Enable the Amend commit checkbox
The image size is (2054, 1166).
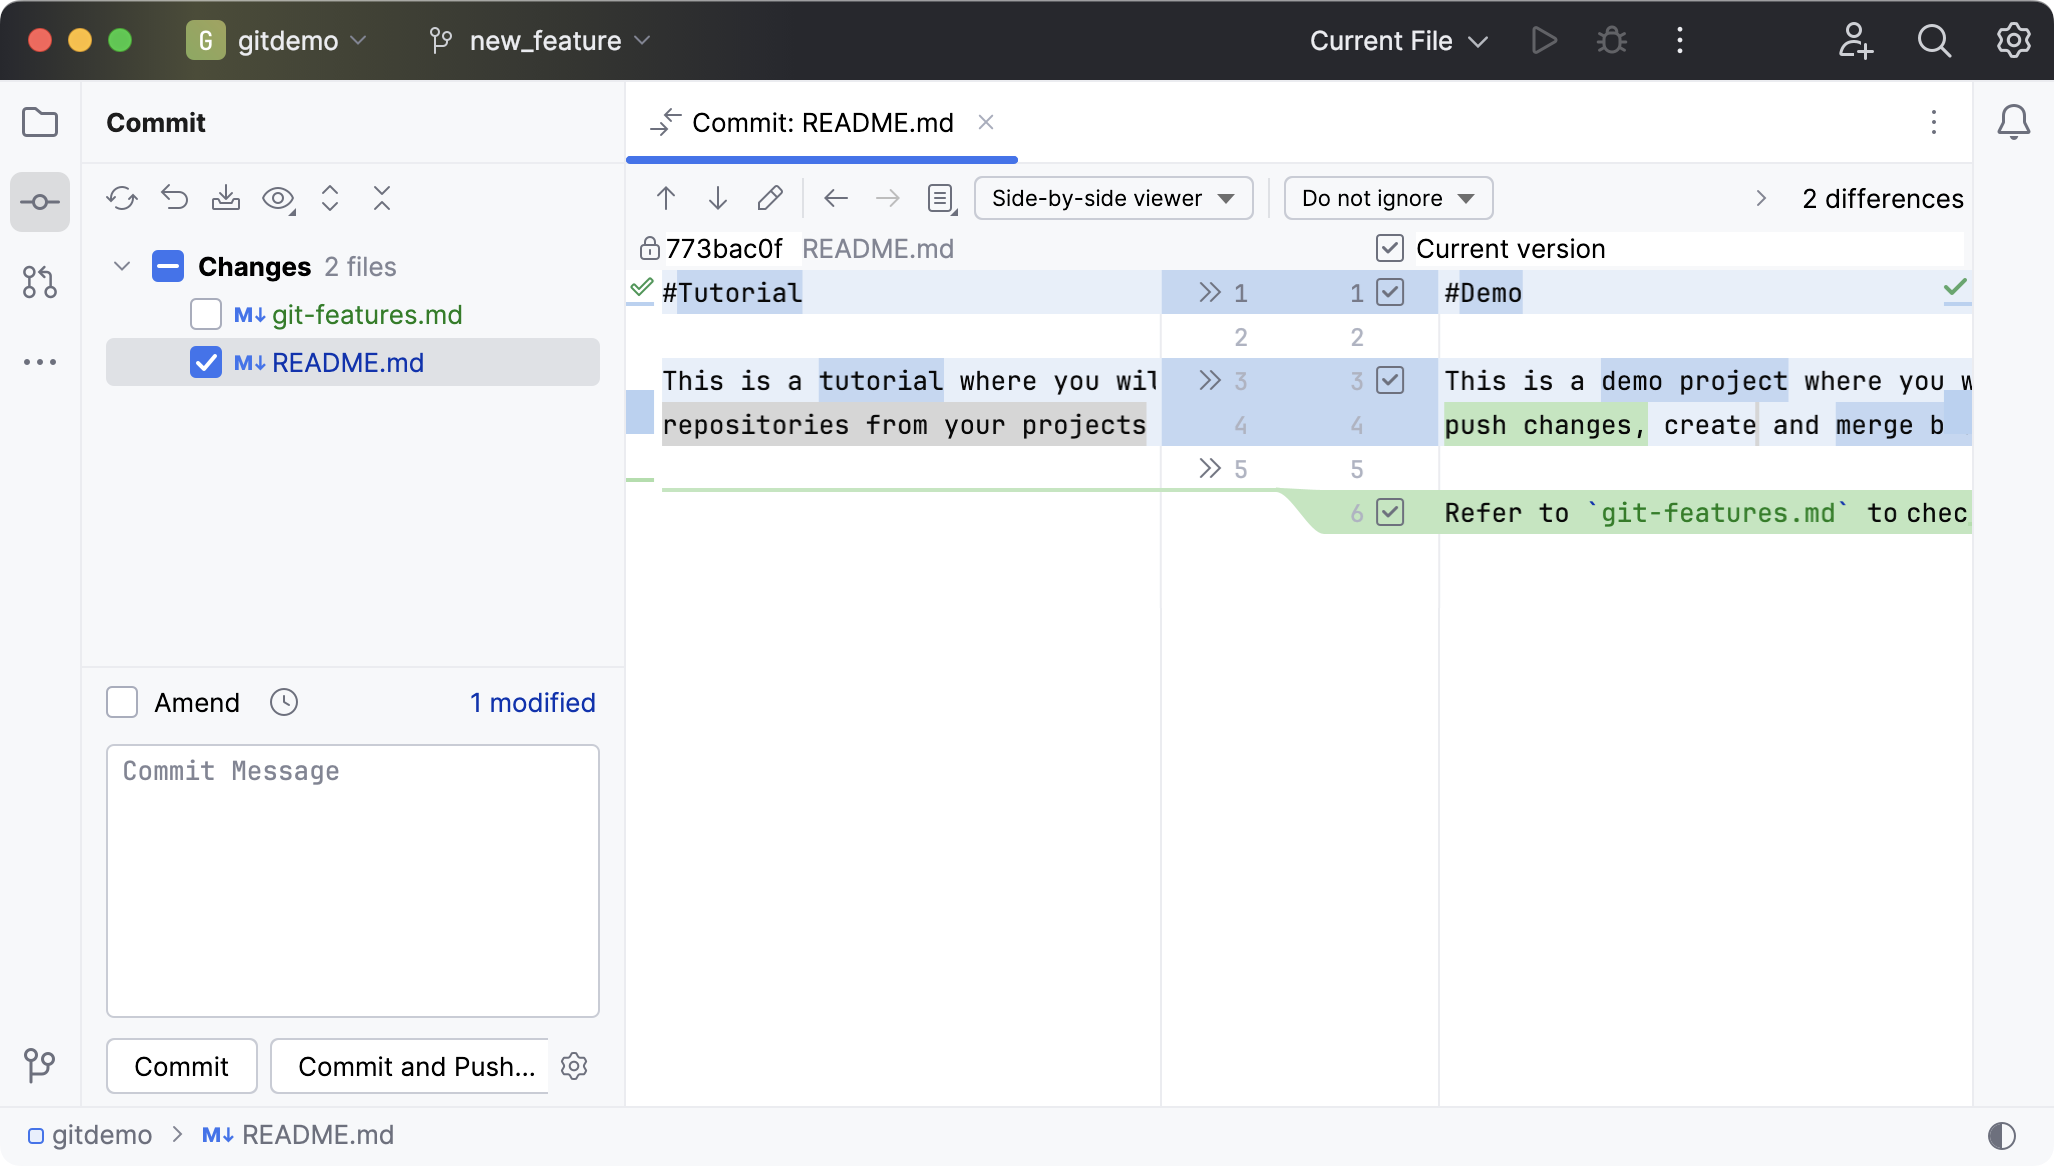point(121,702)
